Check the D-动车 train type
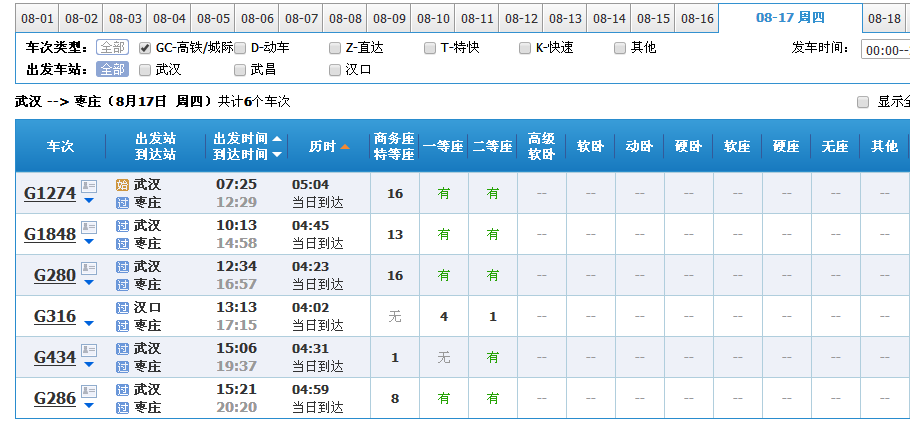 pyautogui.click(x=240, y=48)
